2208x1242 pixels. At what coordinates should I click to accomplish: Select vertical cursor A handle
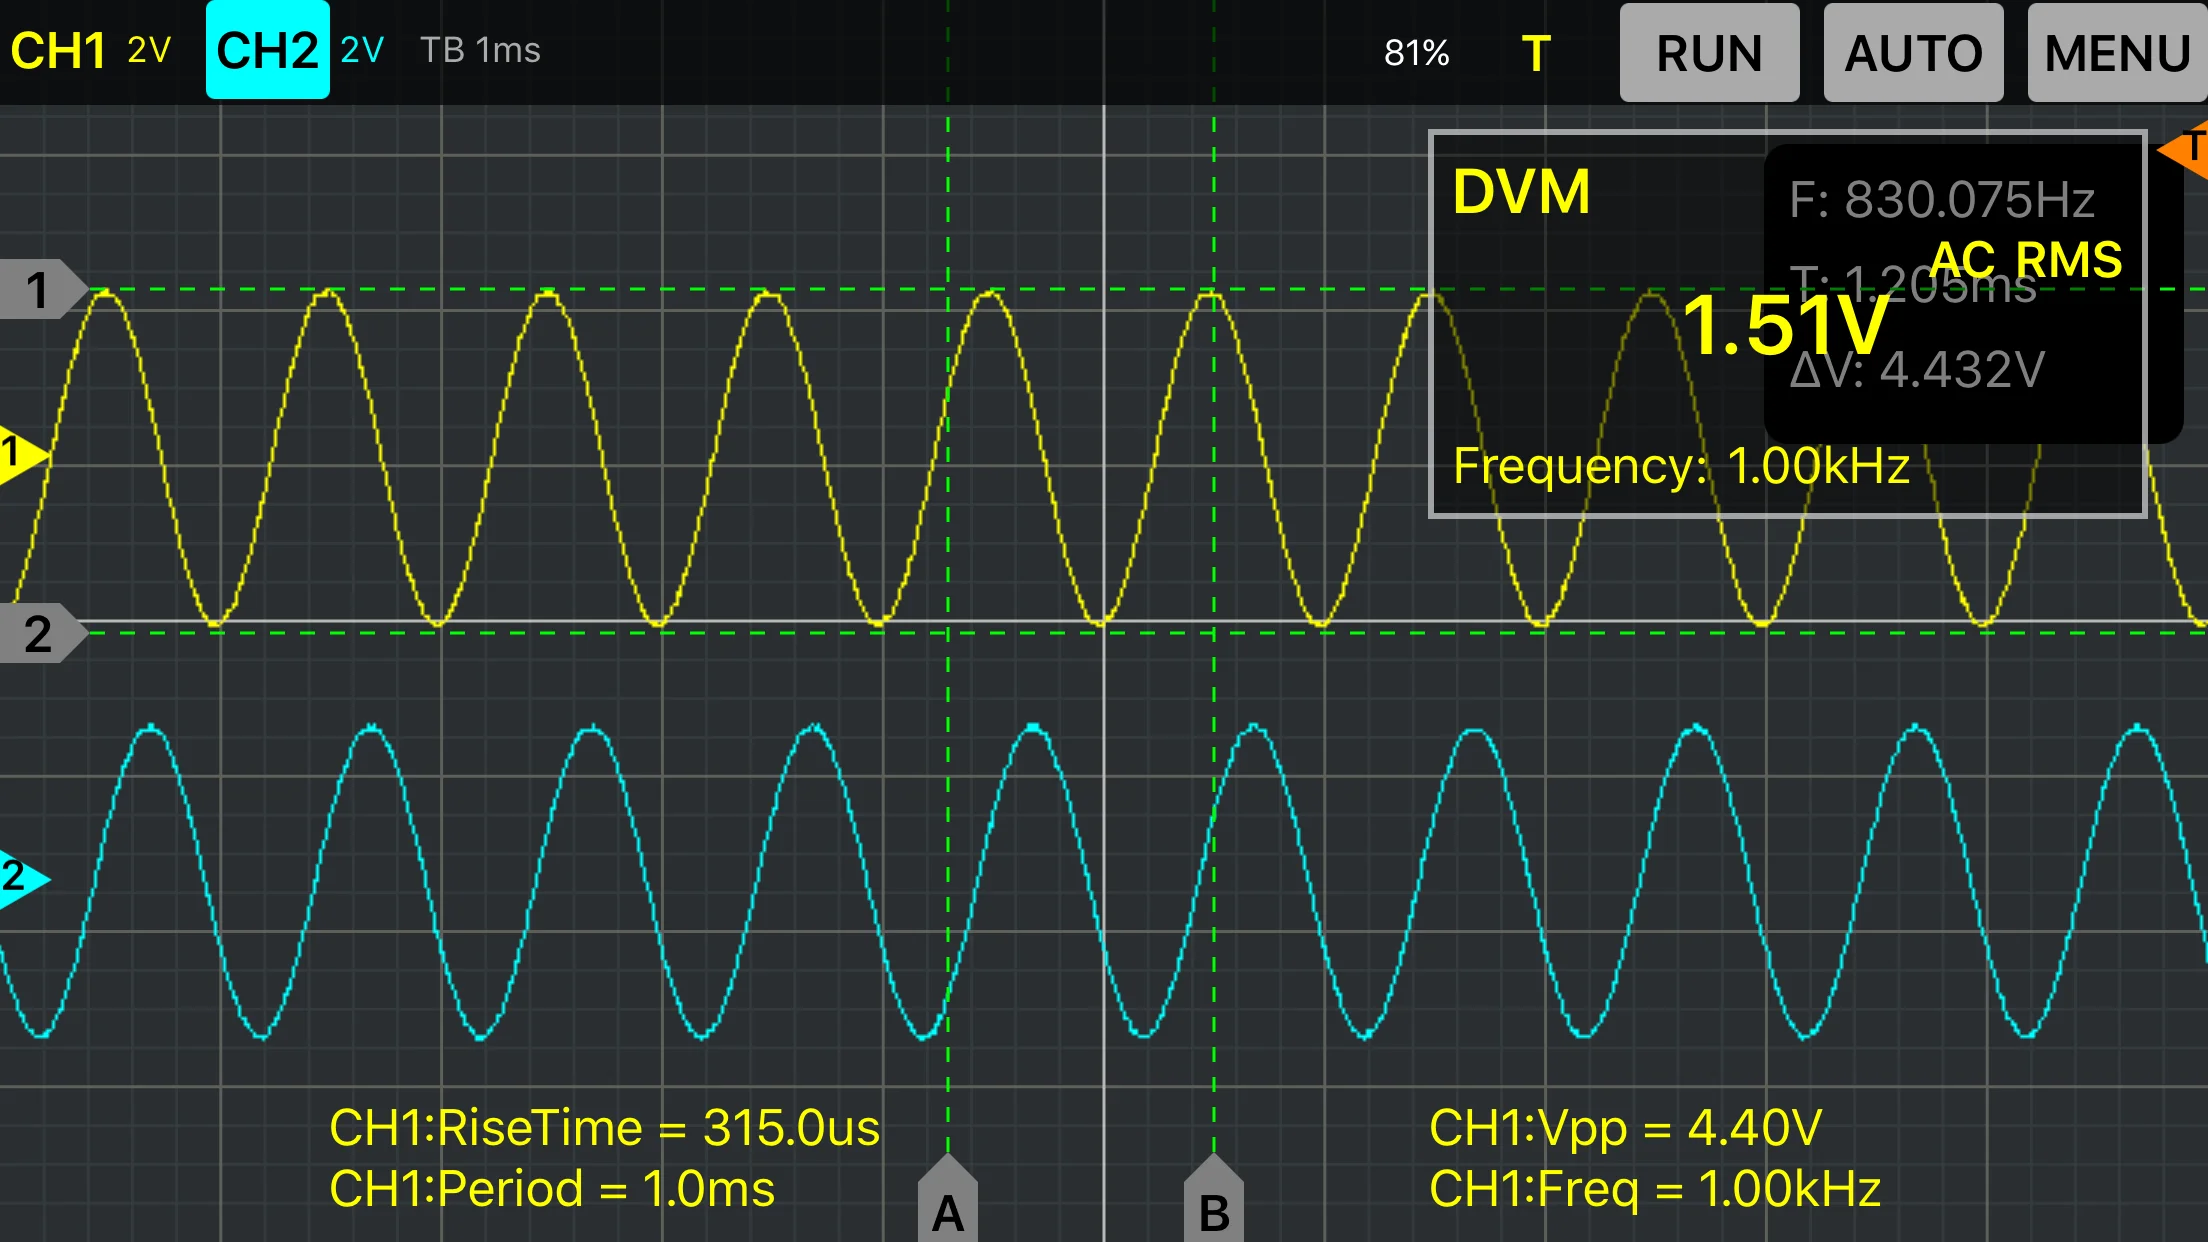(x=947, y=1205)
